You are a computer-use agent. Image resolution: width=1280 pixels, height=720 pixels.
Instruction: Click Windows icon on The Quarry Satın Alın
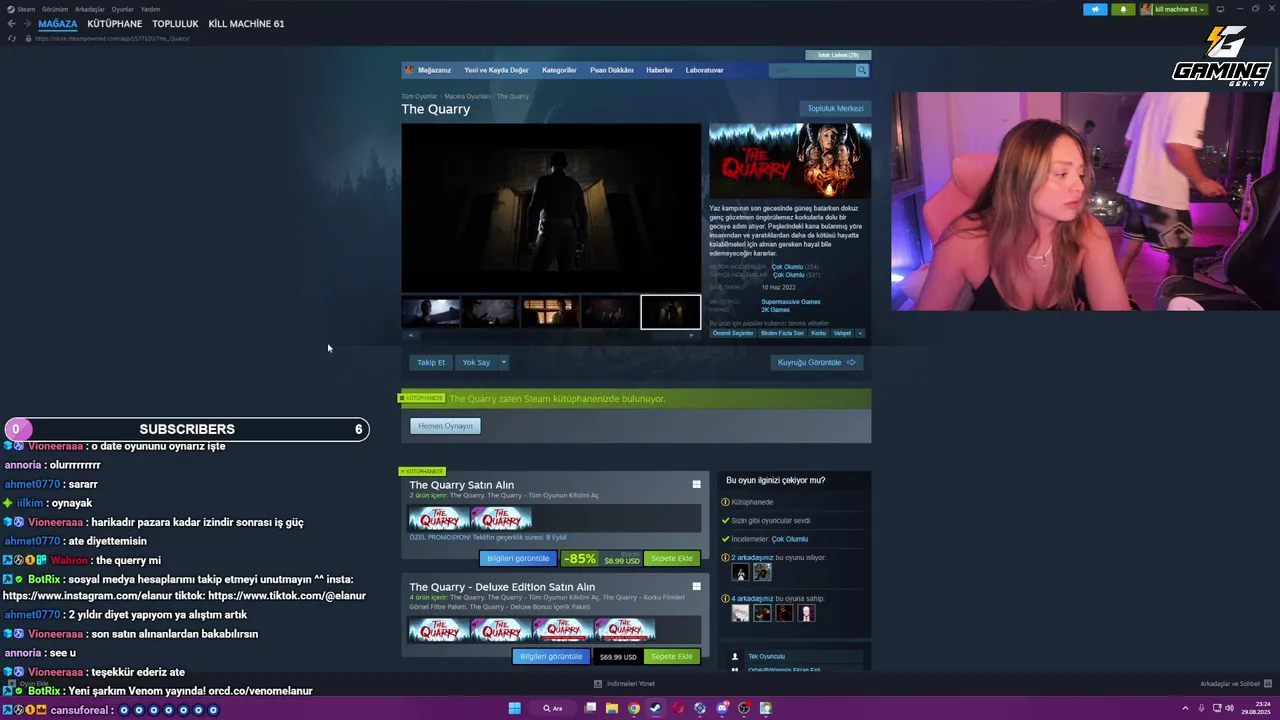697,485
